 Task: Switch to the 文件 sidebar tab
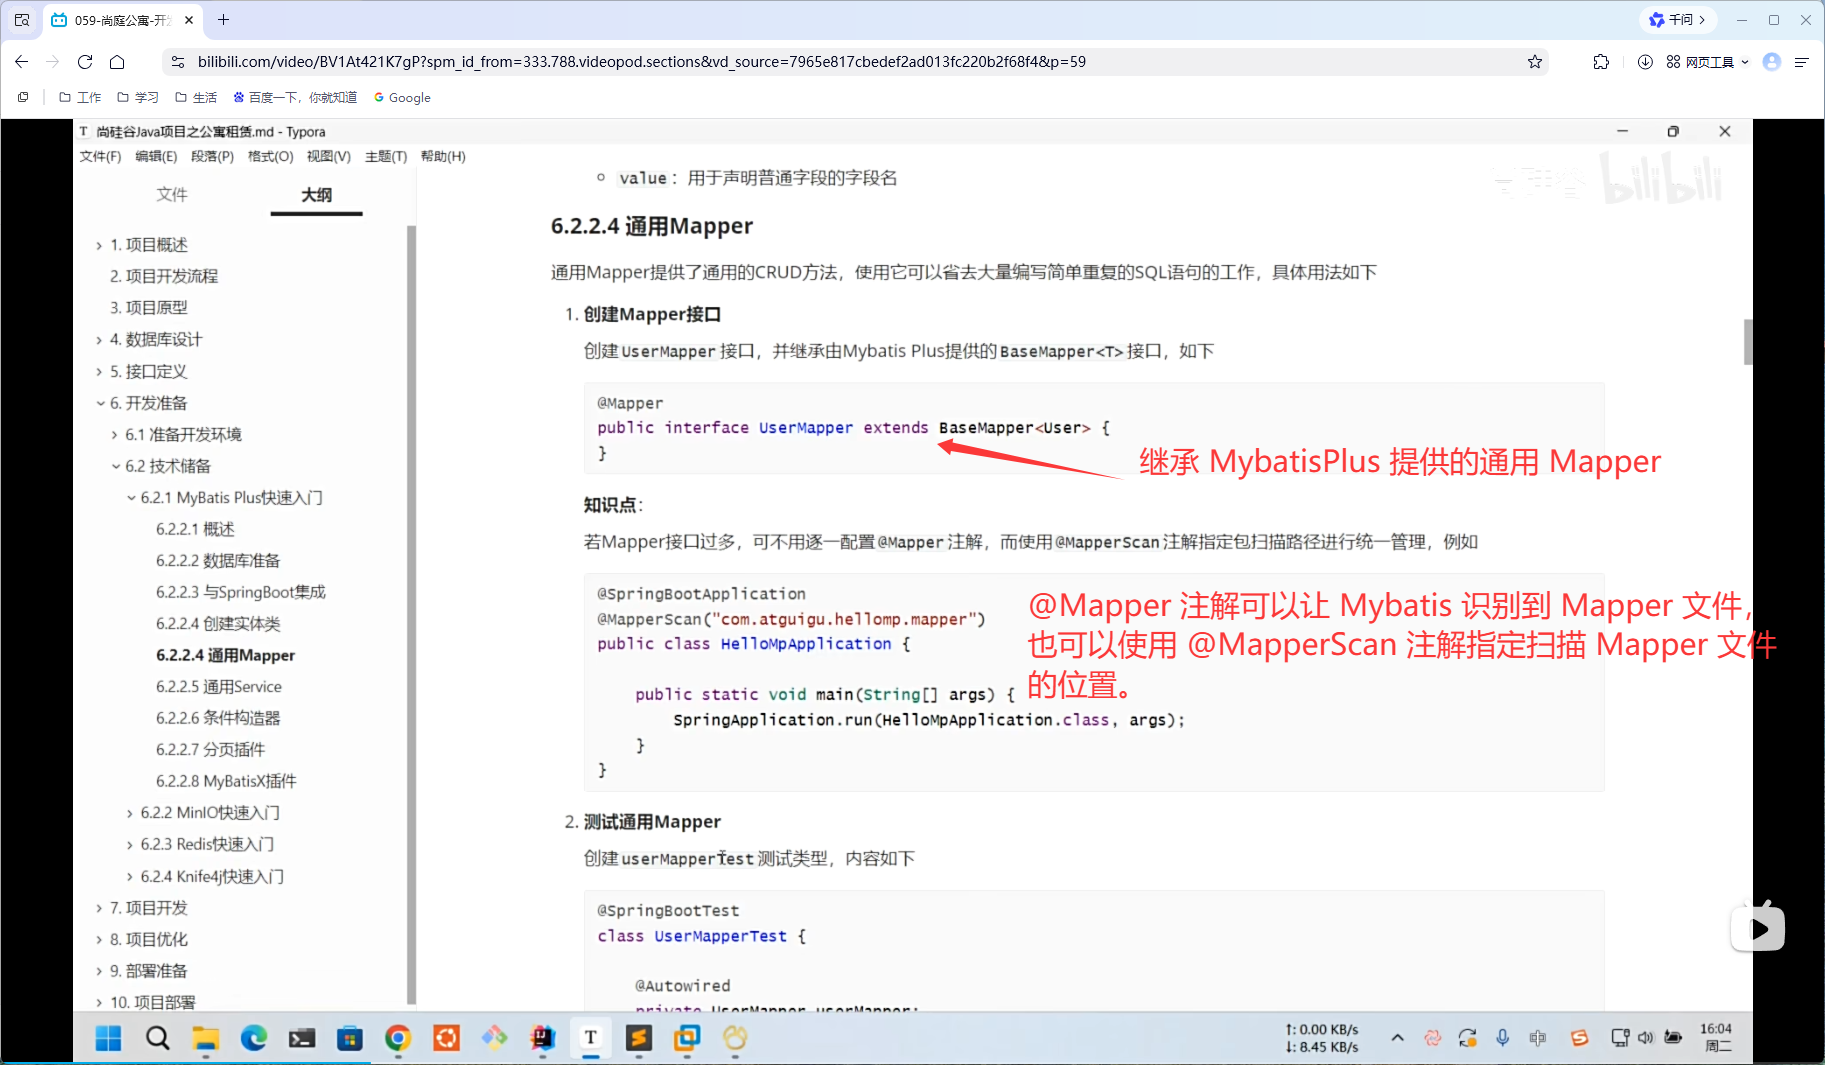pos(172,195)
